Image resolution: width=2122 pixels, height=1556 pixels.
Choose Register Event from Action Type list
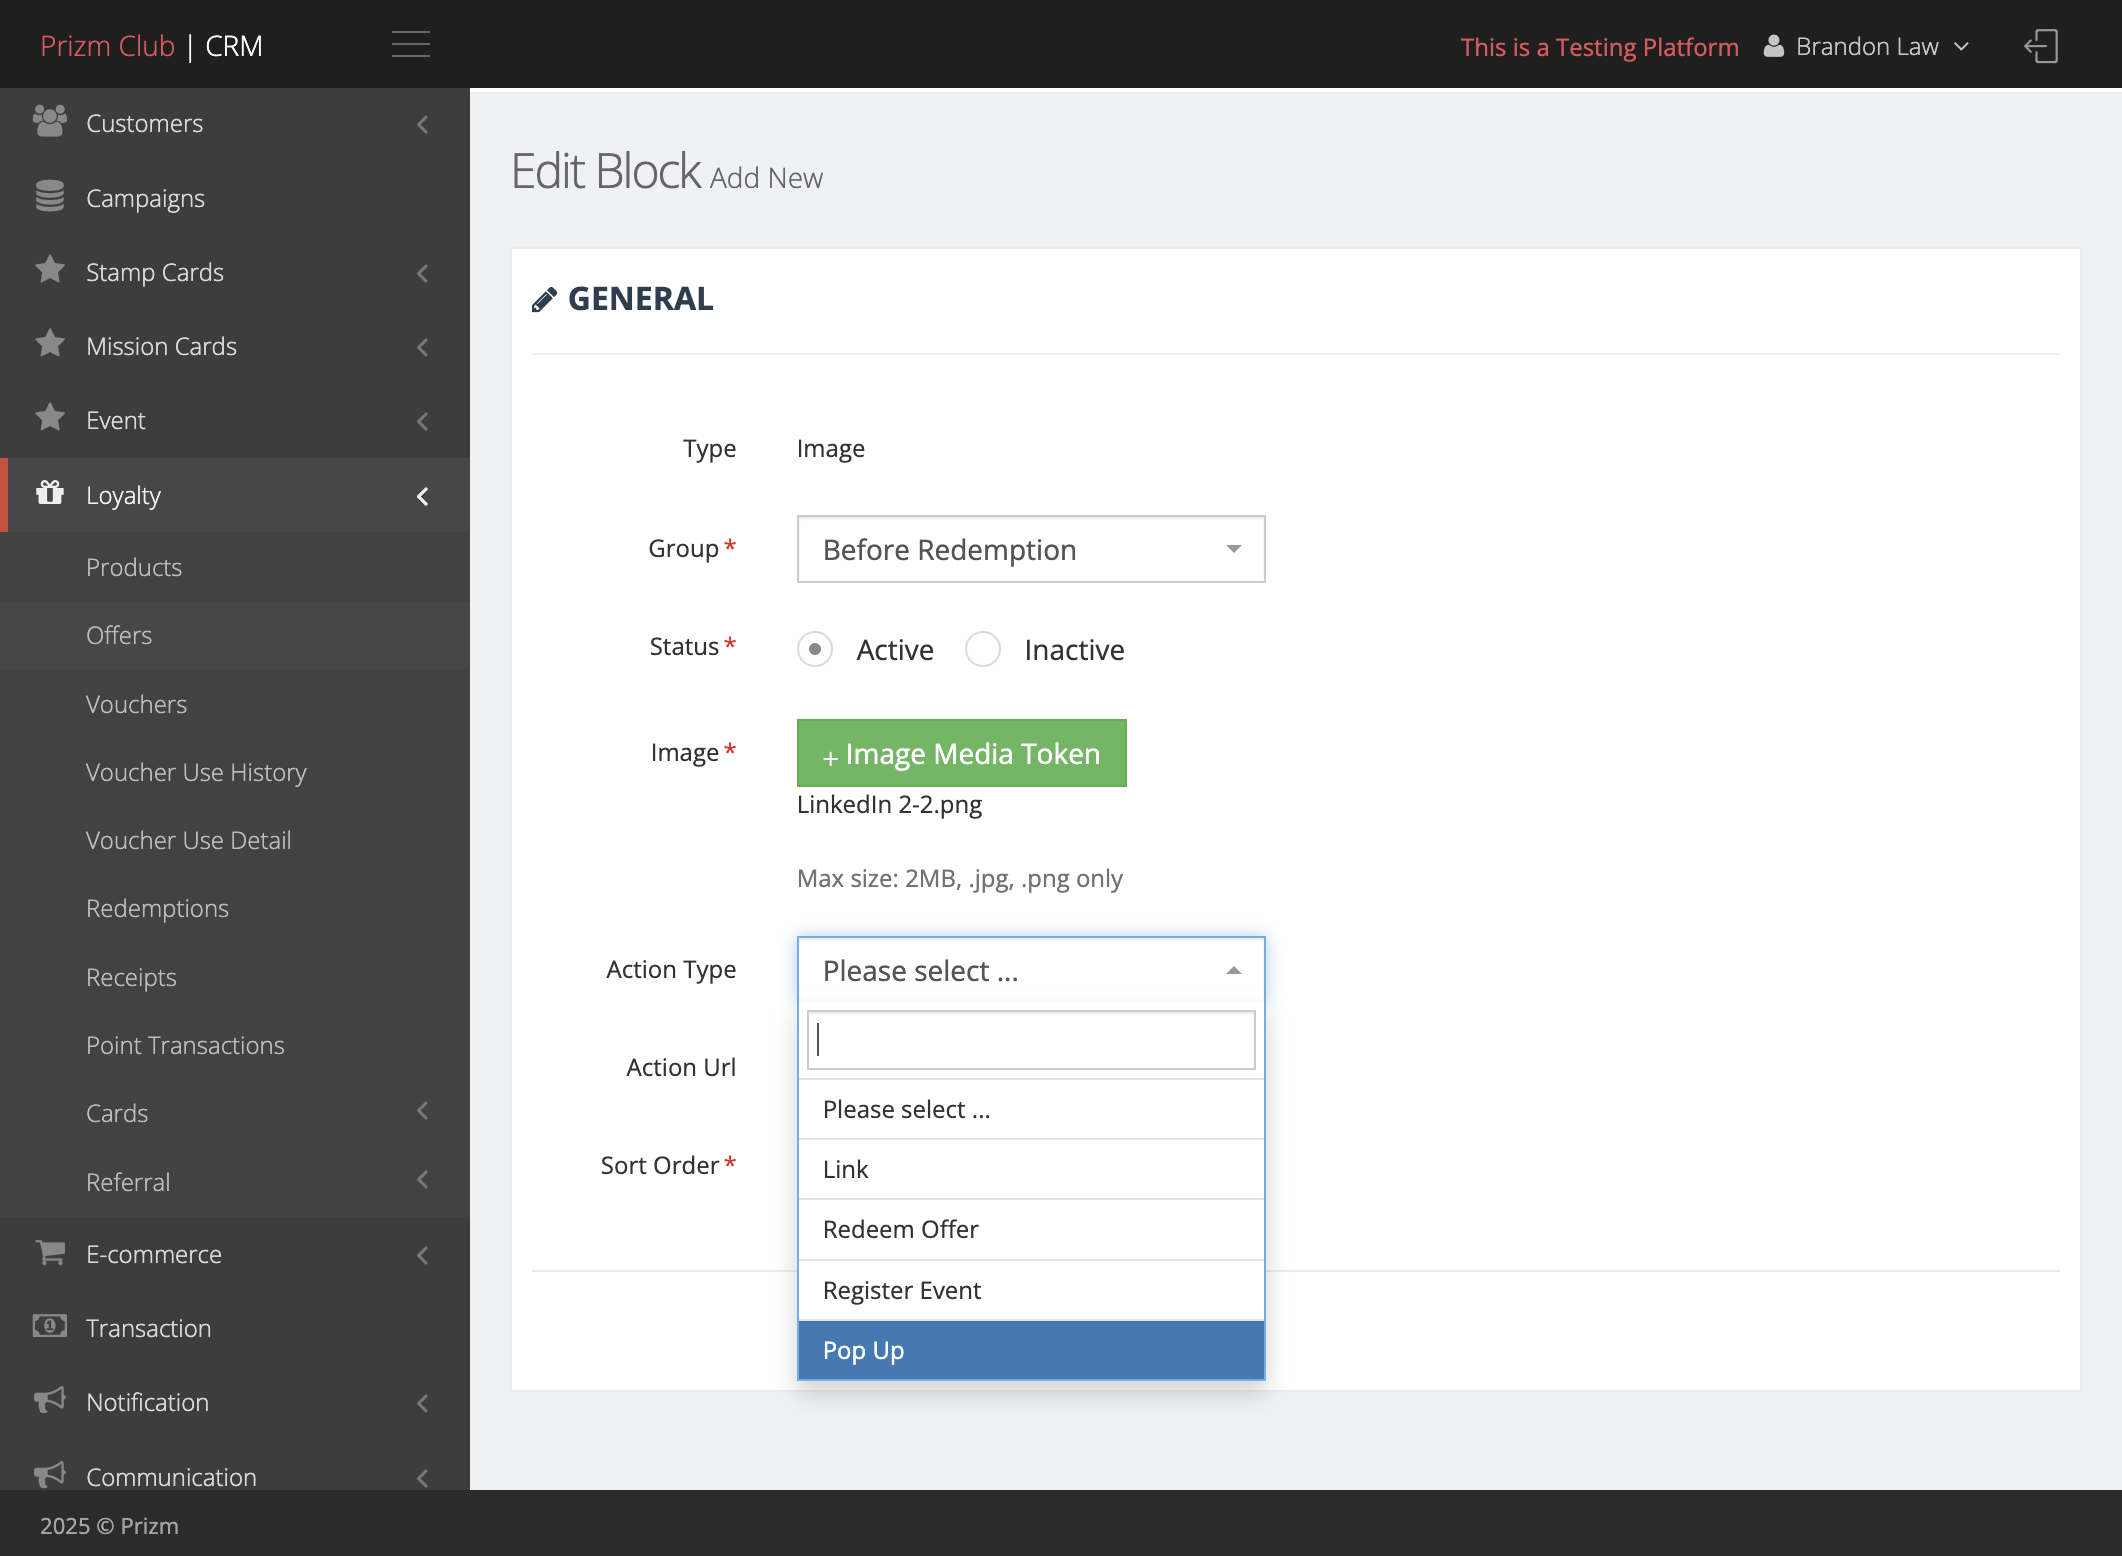(1031, 1290)
